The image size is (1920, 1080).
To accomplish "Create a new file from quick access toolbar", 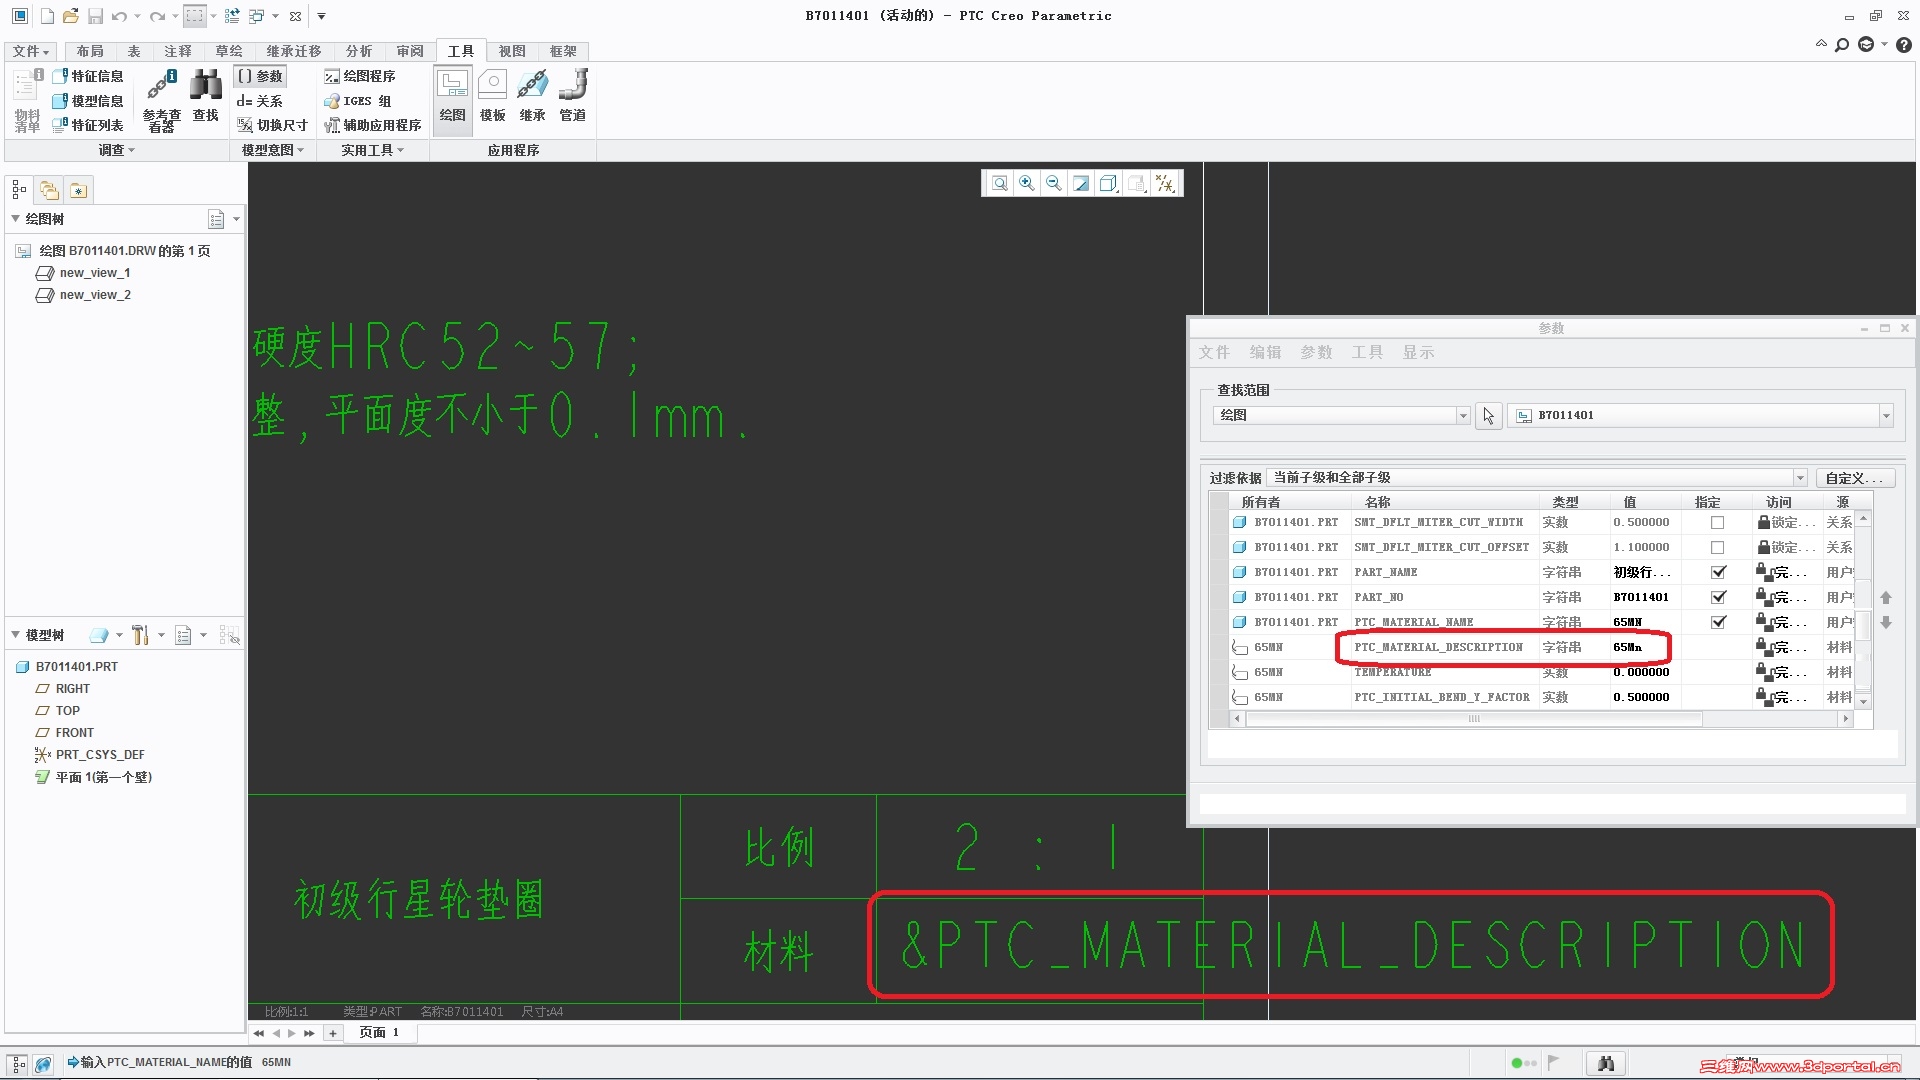I will pos(47,16).
